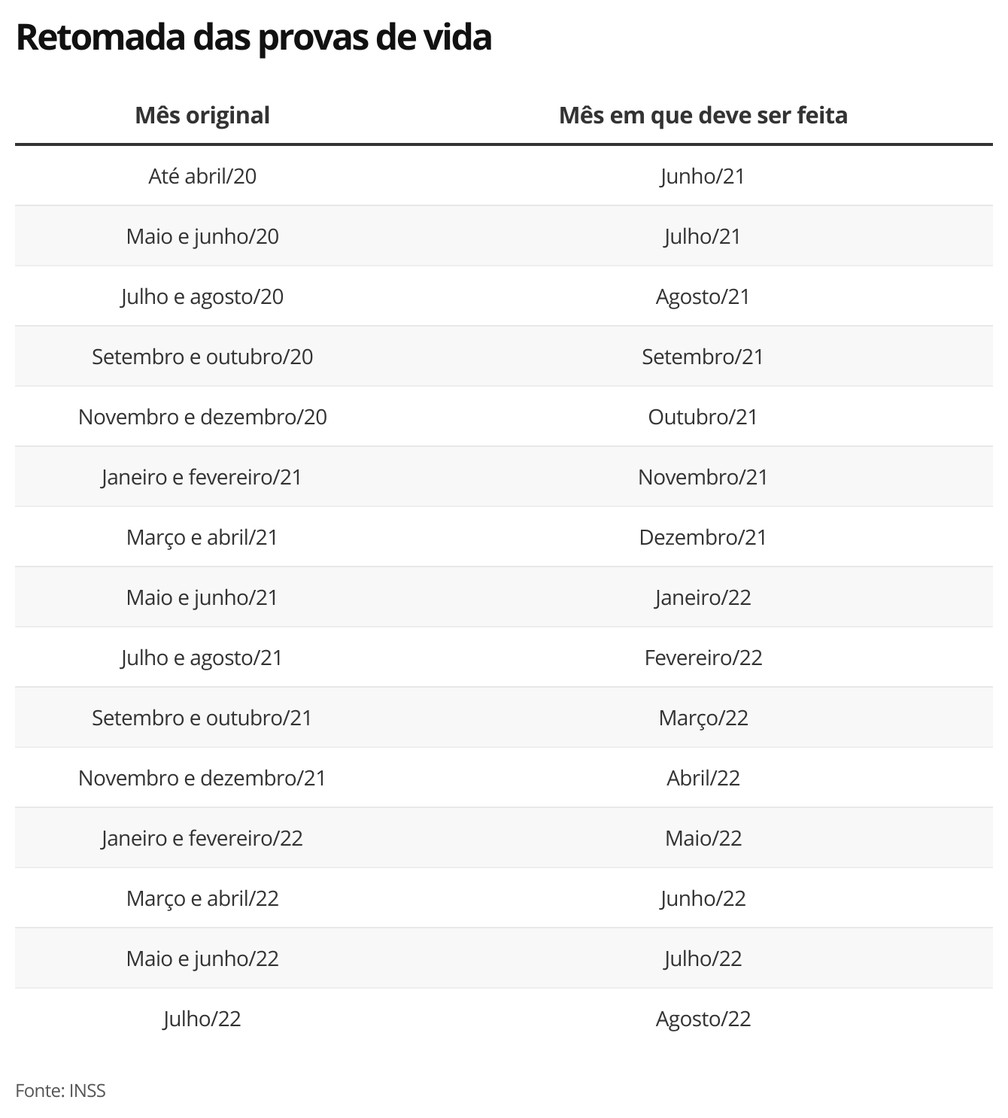Select the 'Abril/22' cell
The image size is (1008, 1118).
click(x=703, y=778)
